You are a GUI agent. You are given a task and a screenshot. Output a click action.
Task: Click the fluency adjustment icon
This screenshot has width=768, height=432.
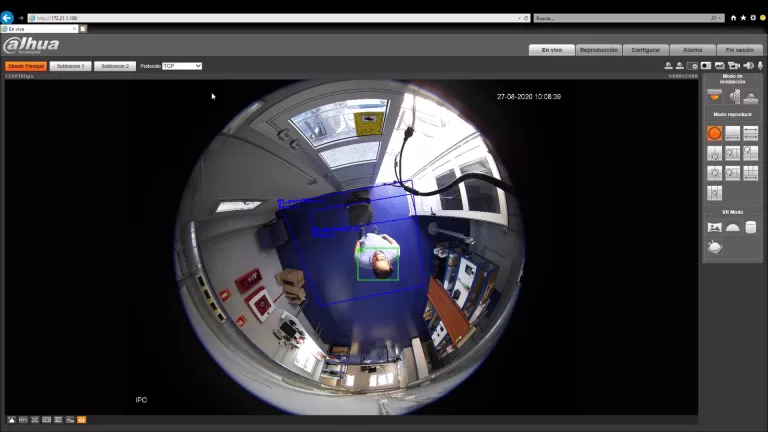click(58, 420)
